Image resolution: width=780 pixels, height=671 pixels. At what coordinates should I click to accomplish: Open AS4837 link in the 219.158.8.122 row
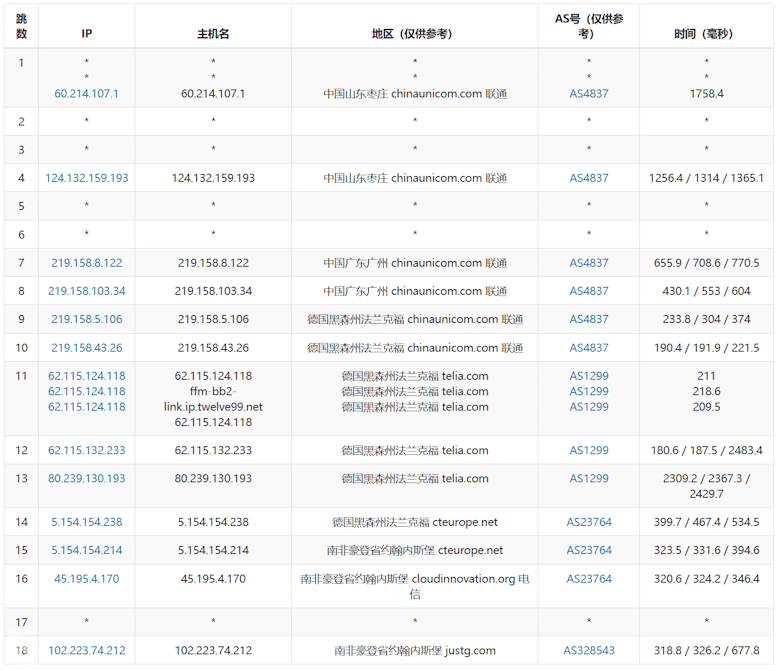tap(588, 263)
